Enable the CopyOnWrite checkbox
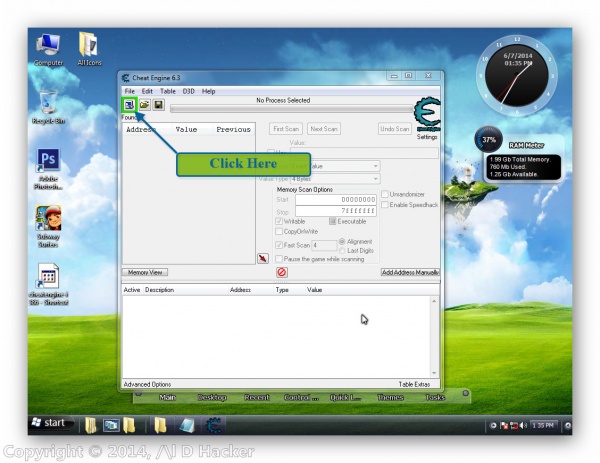Screen dimensions: 600x463 pyautogui.click(x=279, y=232)
